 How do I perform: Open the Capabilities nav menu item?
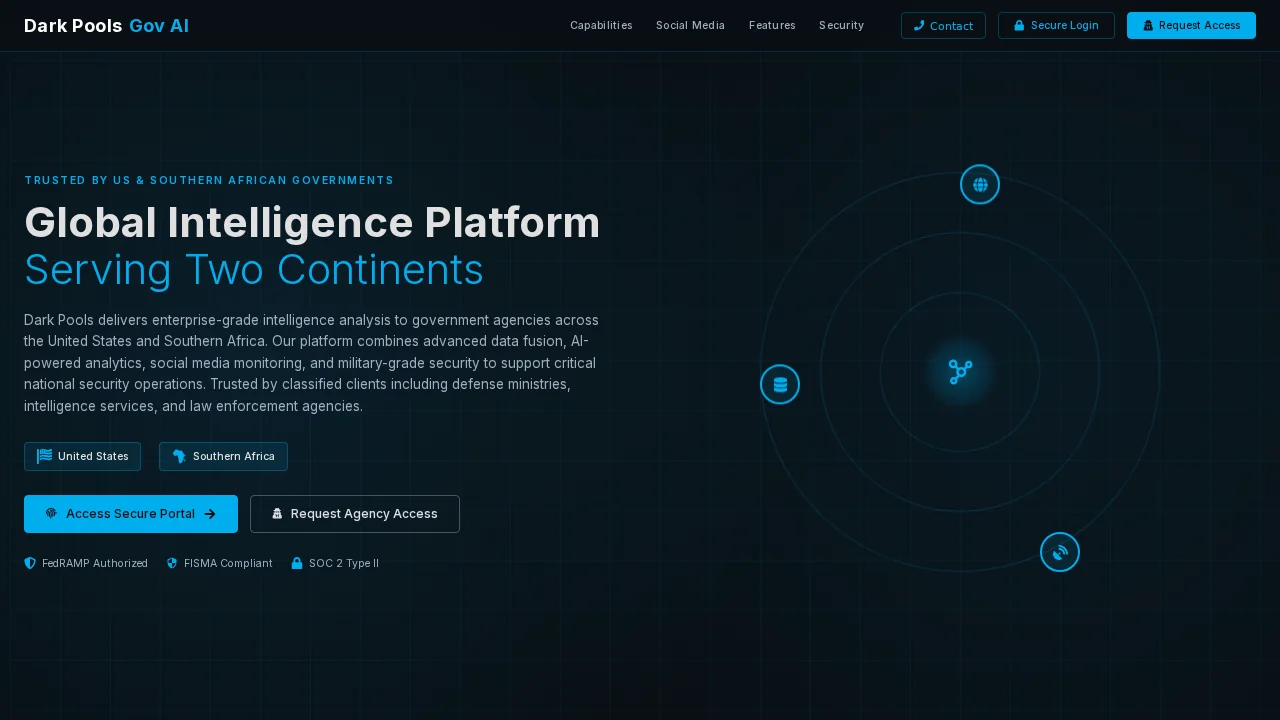click(x=601, y=26)
